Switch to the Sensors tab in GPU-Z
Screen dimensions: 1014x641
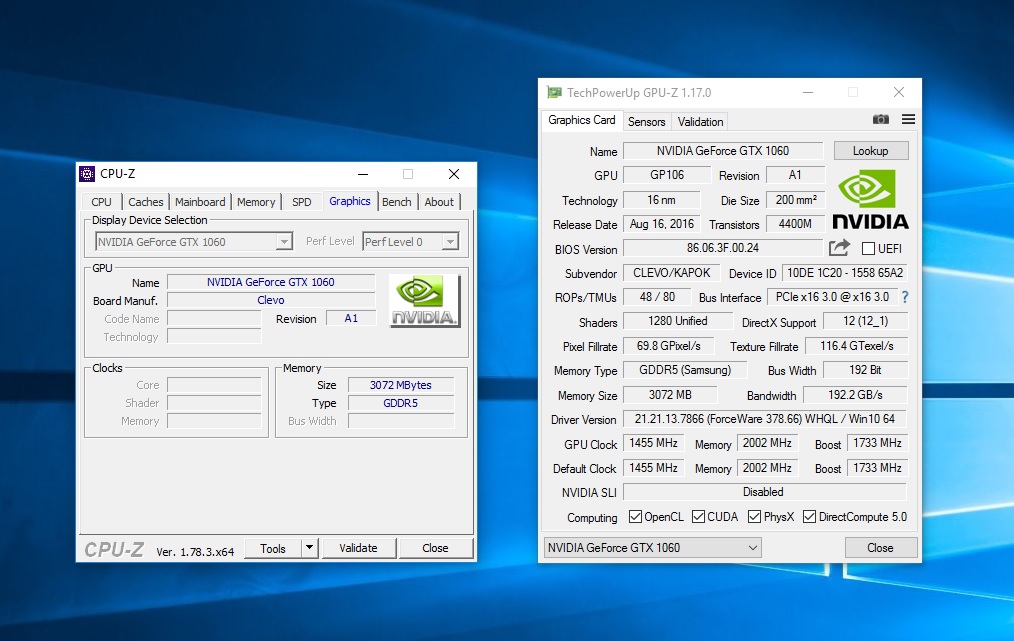647,122
